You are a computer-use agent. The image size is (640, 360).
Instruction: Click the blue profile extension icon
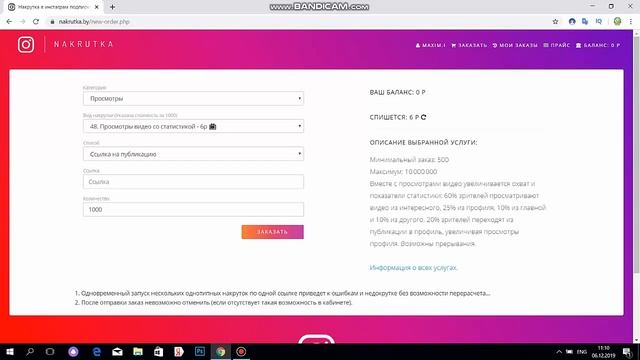572,22
